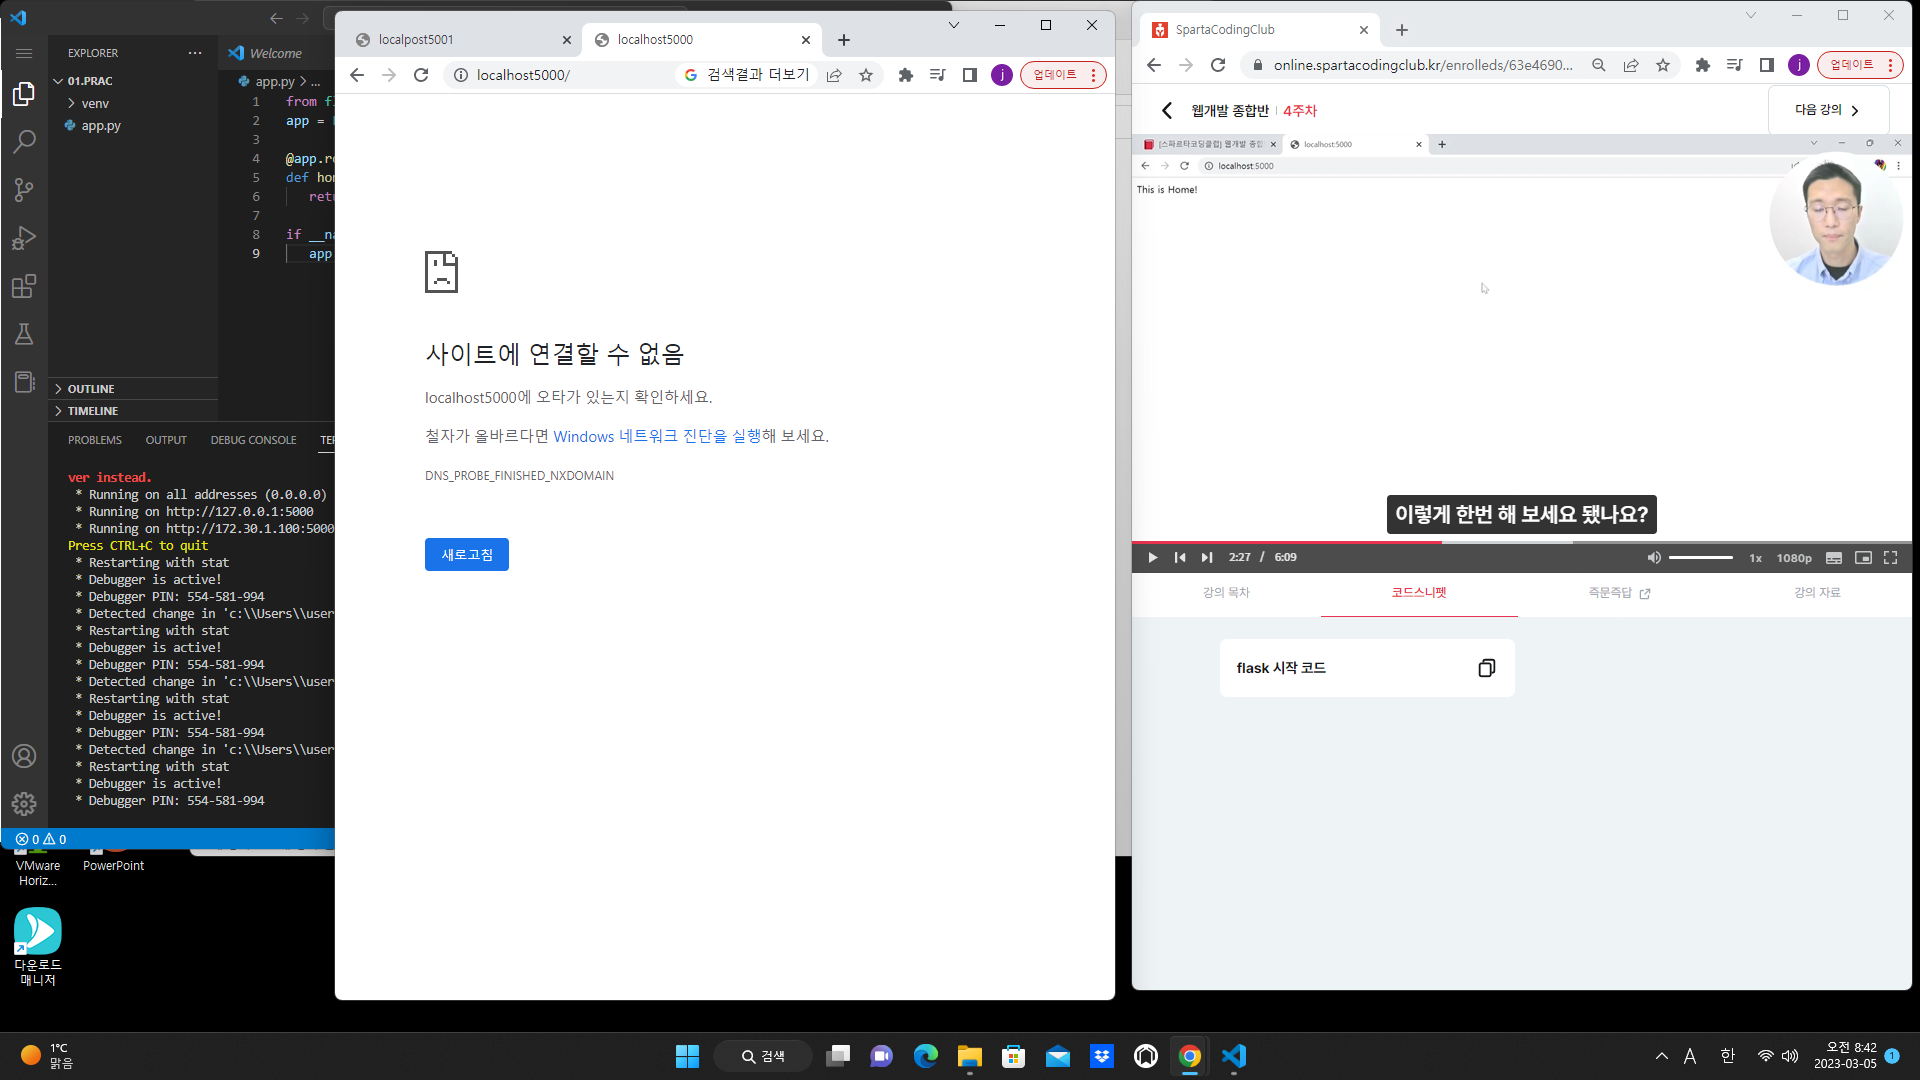Open Windows 네트워크 진단 link
Viewport: 1920px width, 1080px height.
(x=656, y=437)
